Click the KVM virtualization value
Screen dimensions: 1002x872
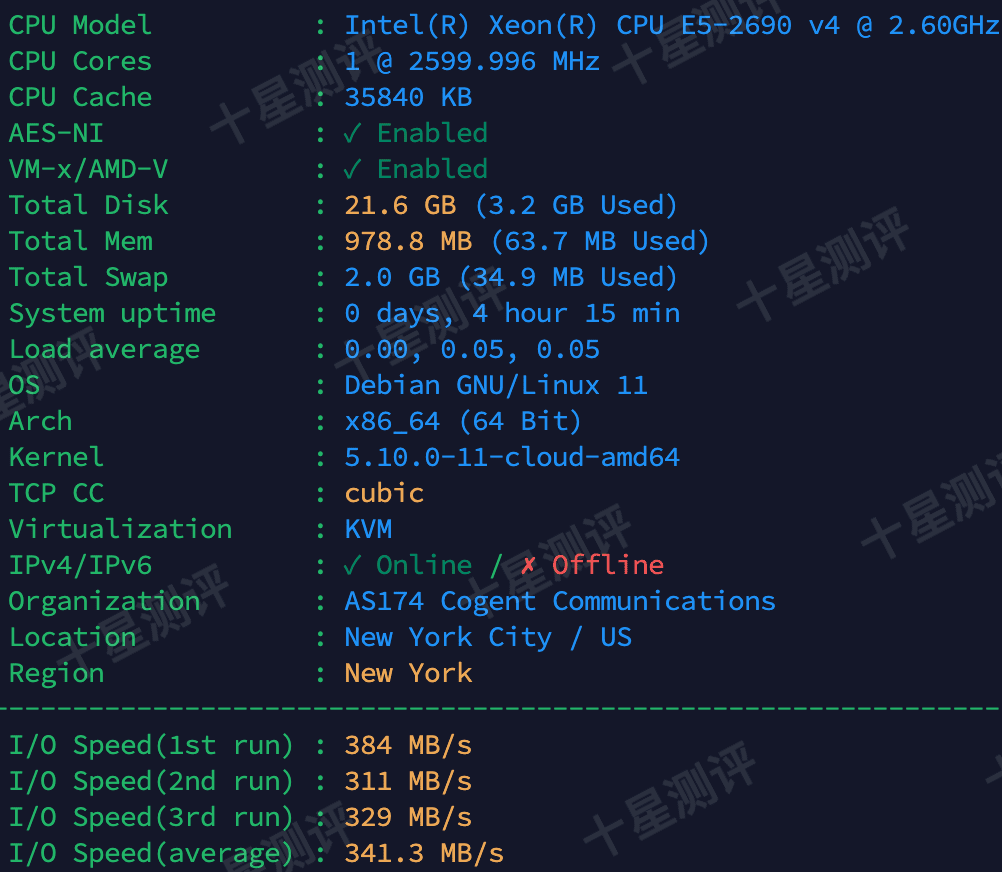[x=368, y=530]
